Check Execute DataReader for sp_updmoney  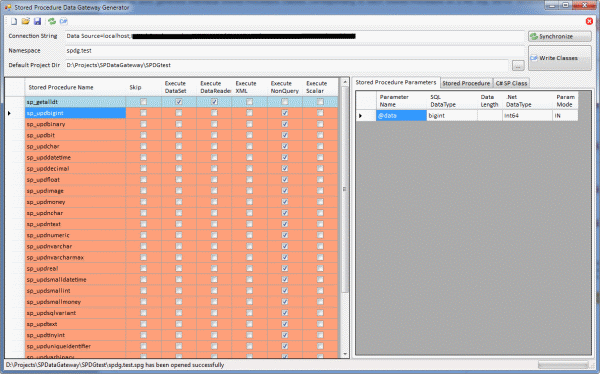(x=214, y=202)
